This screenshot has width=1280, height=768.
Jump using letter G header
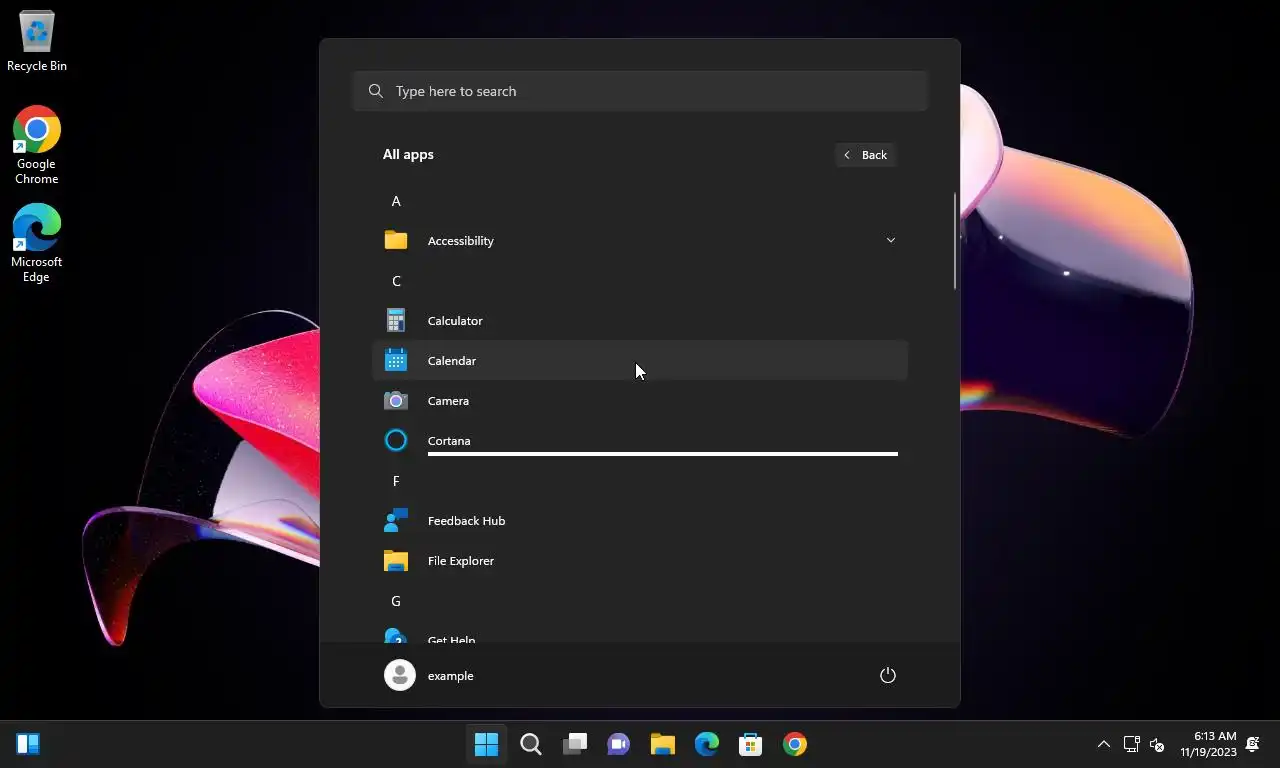pyautogui.click(x=396, y=601)
